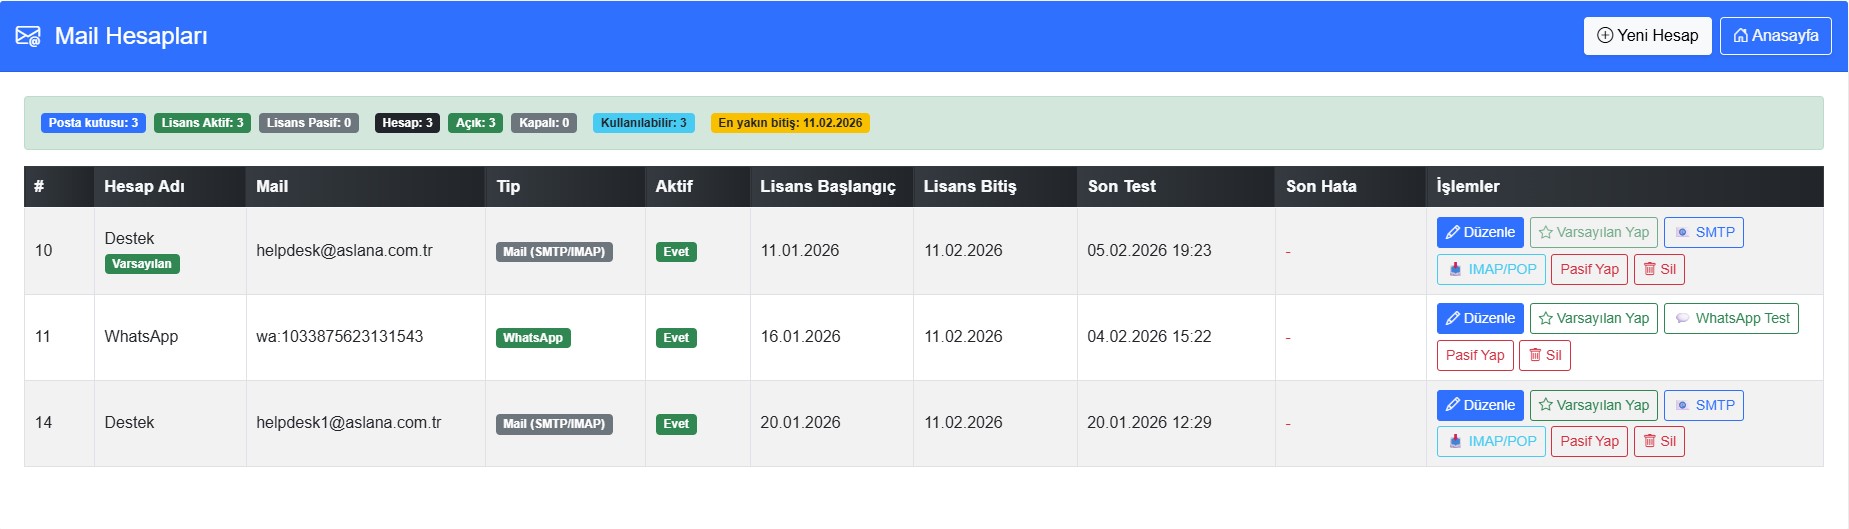
Task: Set WhatsApp account as default (Varsayılan Yap)
Action: 1593,318
